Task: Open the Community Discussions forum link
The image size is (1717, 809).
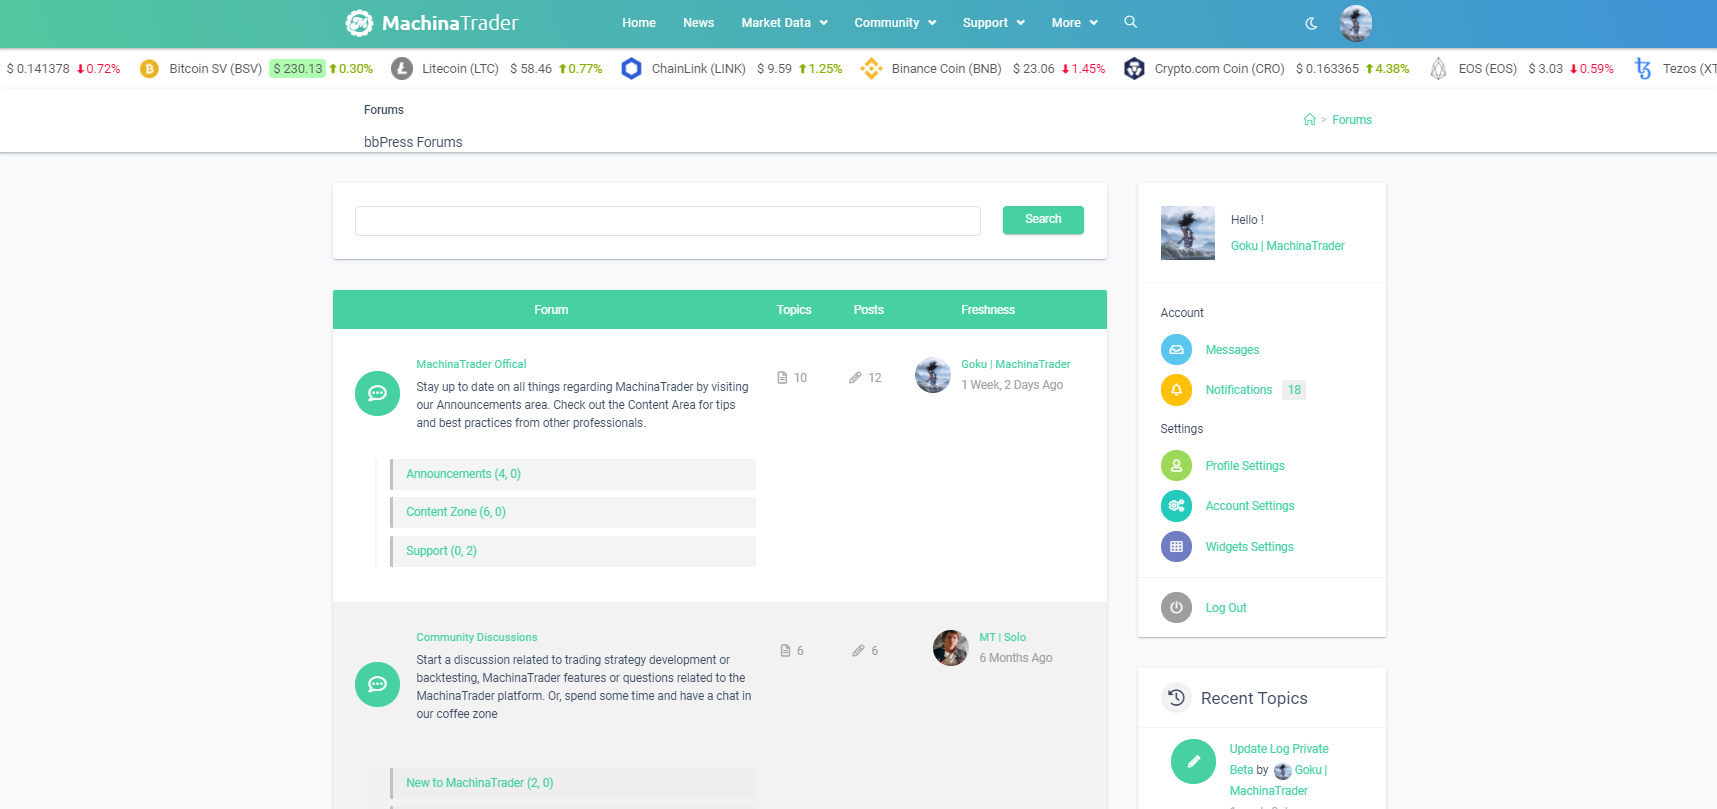Action: click(477, 637)
